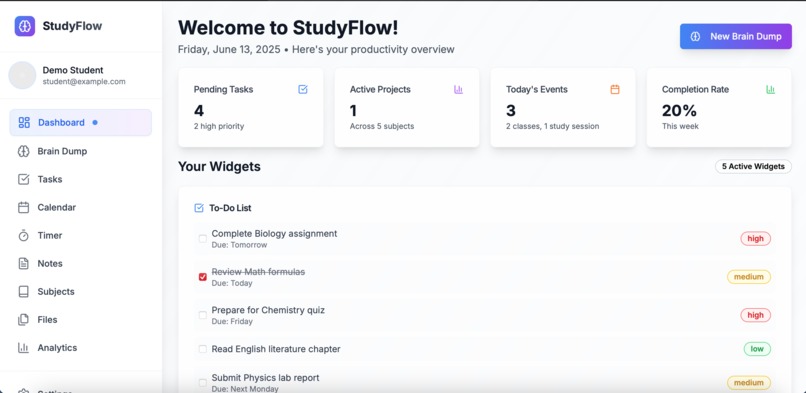
Task: Check off Complete Biology assignment
Action: click(203, 239)
